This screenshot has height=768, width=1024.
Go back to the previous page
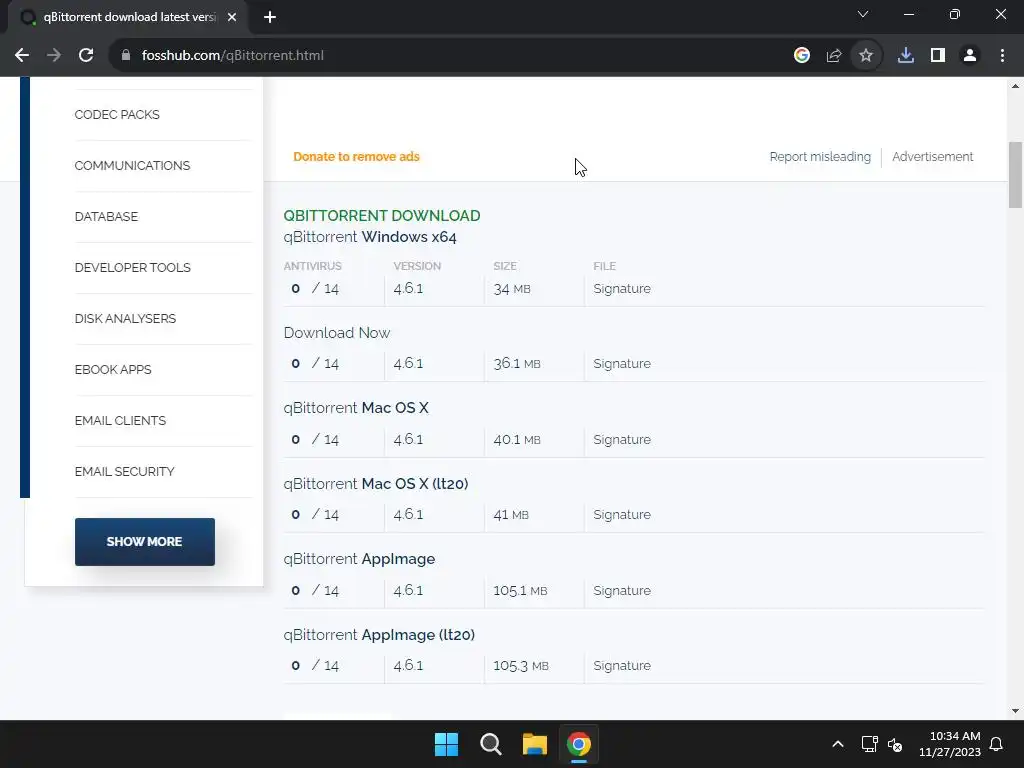pyautogui.click(x=22, y=56)
